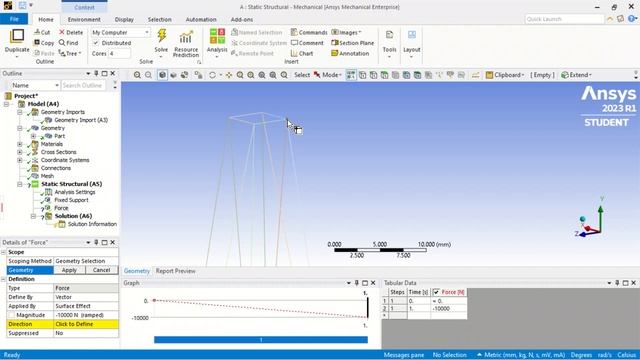The image size is (640, 360).
Task: Click the zoom in magnifier icon
Action: pyautogui.click(x=137, y=75)
